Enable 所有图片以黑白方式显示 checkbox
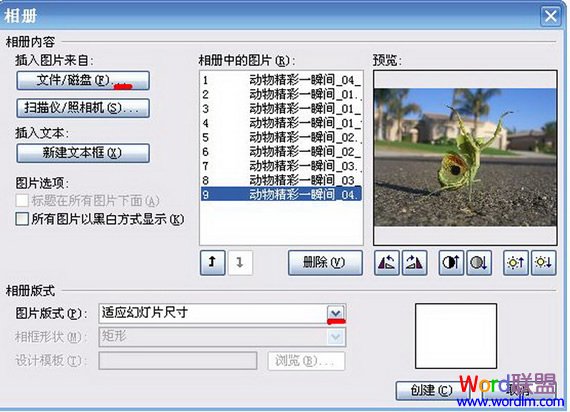 pyautogui.click(x=22, y=219)
